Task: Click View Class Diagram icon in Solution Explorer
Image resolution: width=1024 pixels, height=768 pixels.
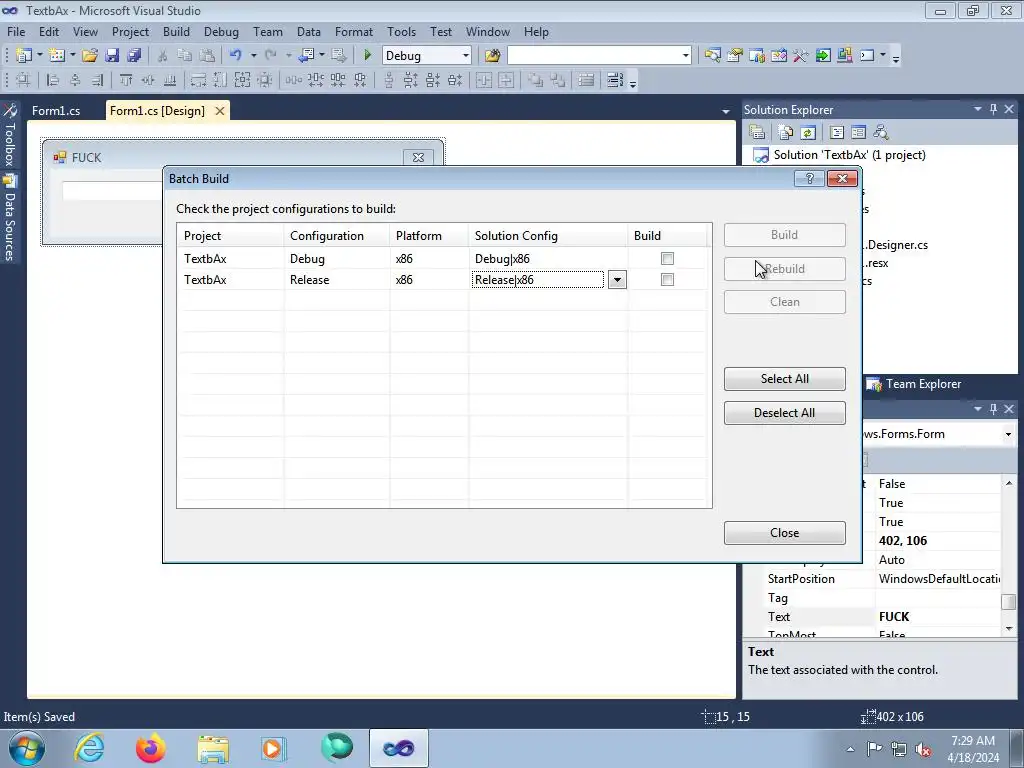Action: (881, 133)
